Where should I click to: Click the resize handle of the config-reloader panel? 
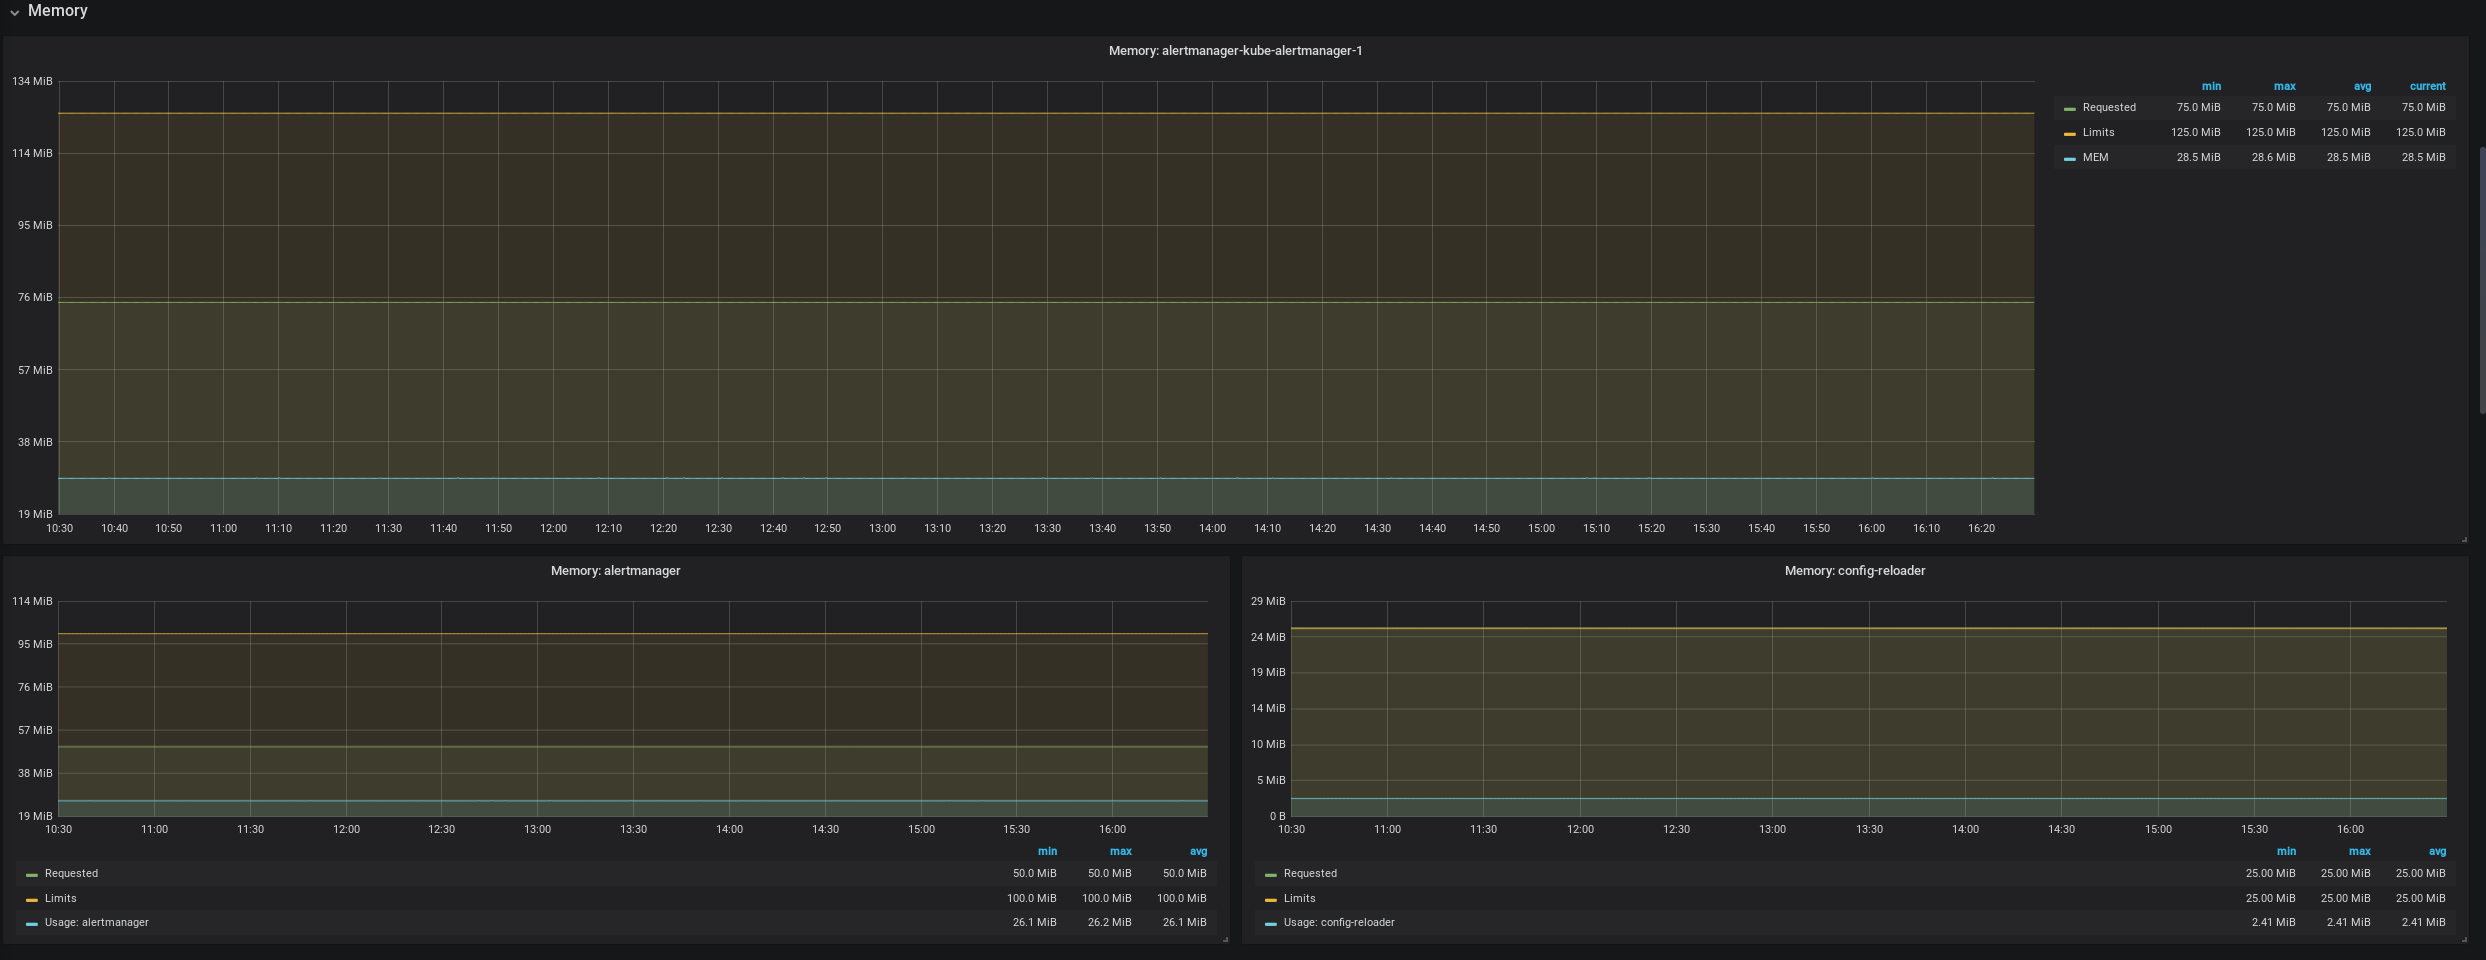coord(2464,939)
